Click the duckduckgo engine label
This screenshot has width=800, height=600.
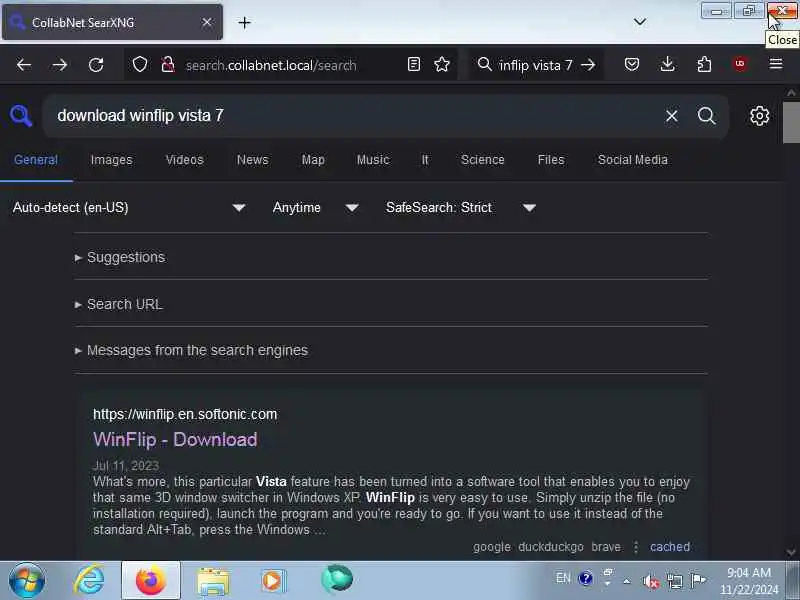(x=551, y=546)
